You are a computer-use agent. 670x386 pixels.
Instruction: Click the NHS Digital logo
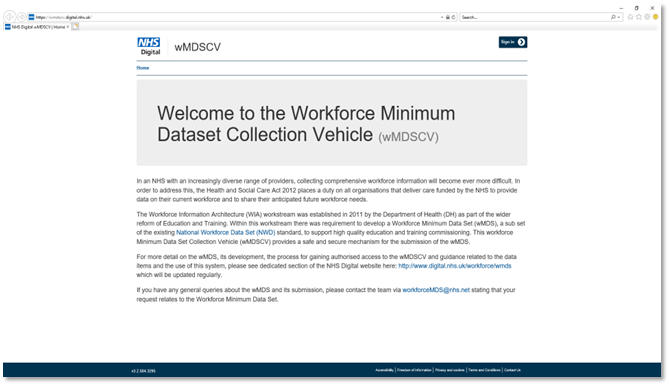pos(149,47)
